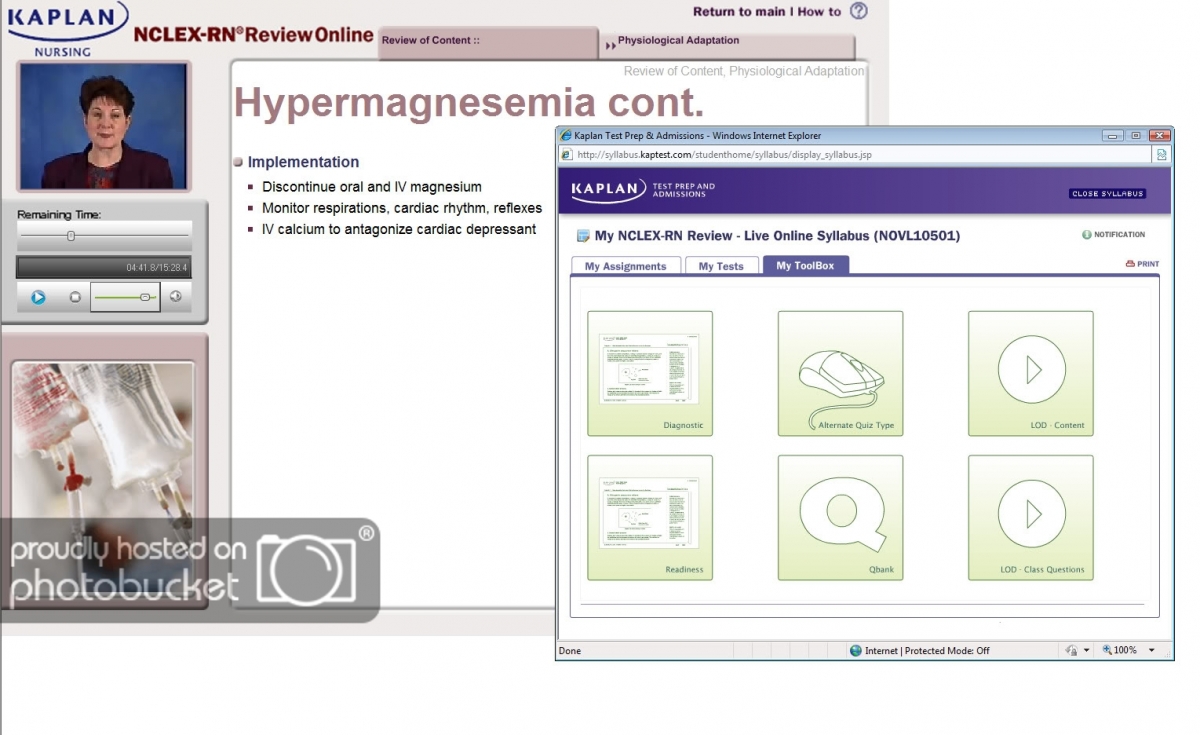Select the Physiological Adaptation tab
The height and width of the screenshot is (735, 1200).
[x=678, y=41]
